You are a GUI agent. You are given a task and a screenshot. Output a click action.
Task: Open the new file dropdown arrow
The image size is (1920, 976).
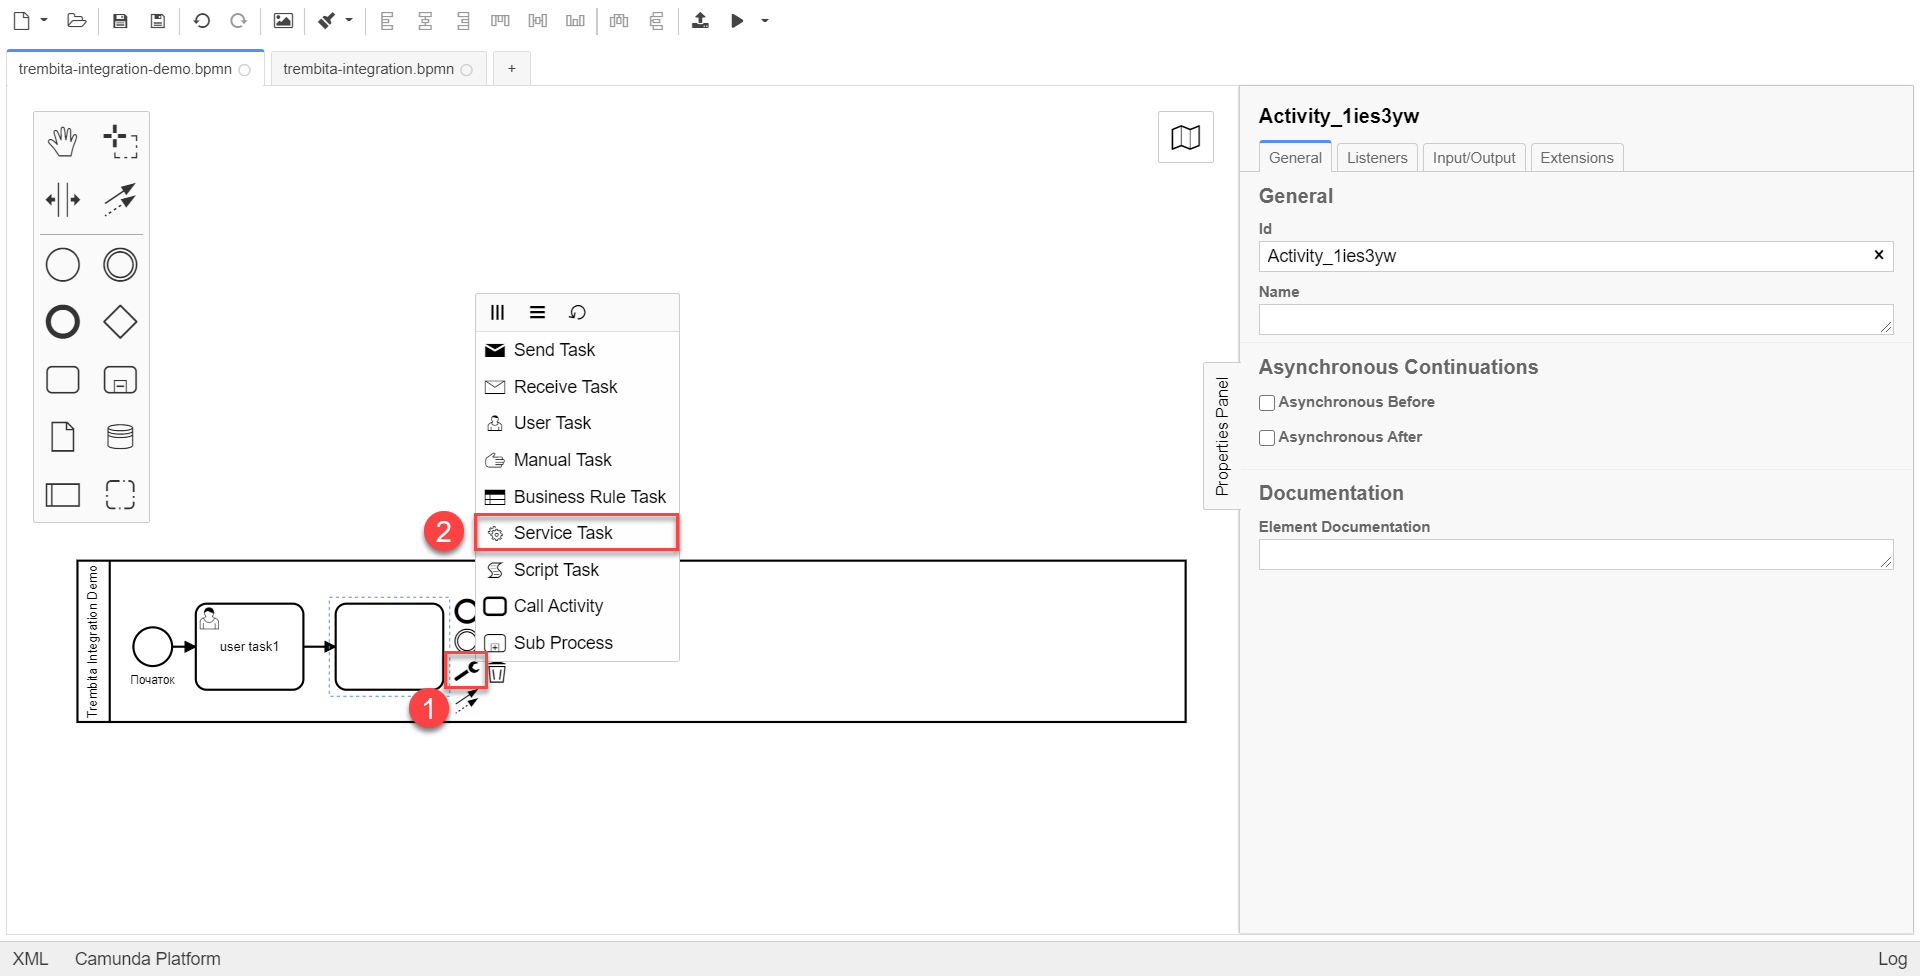tap(44, 20)
